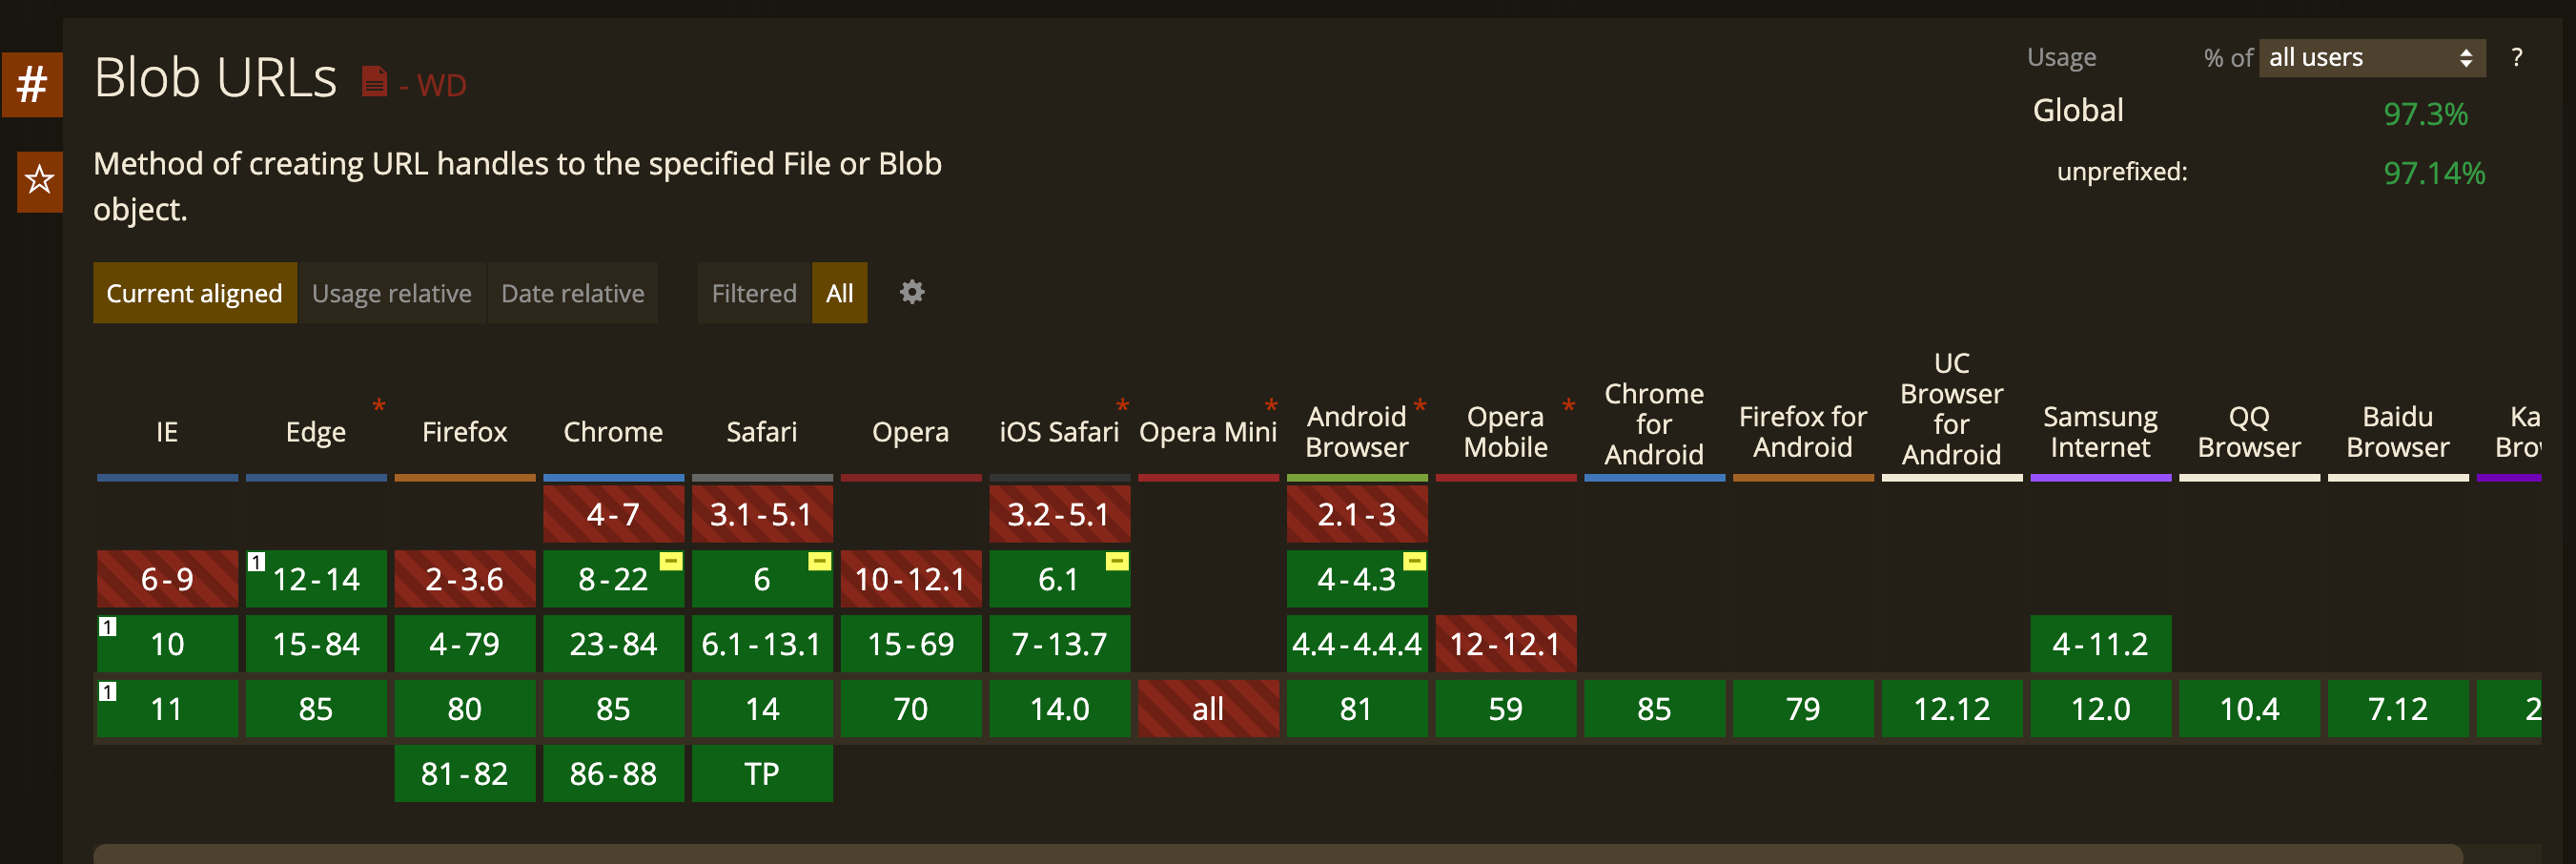Click note marker on Safari 6 cell
The height and width of the screenshot is (864, 2576).
click(820, 561)
